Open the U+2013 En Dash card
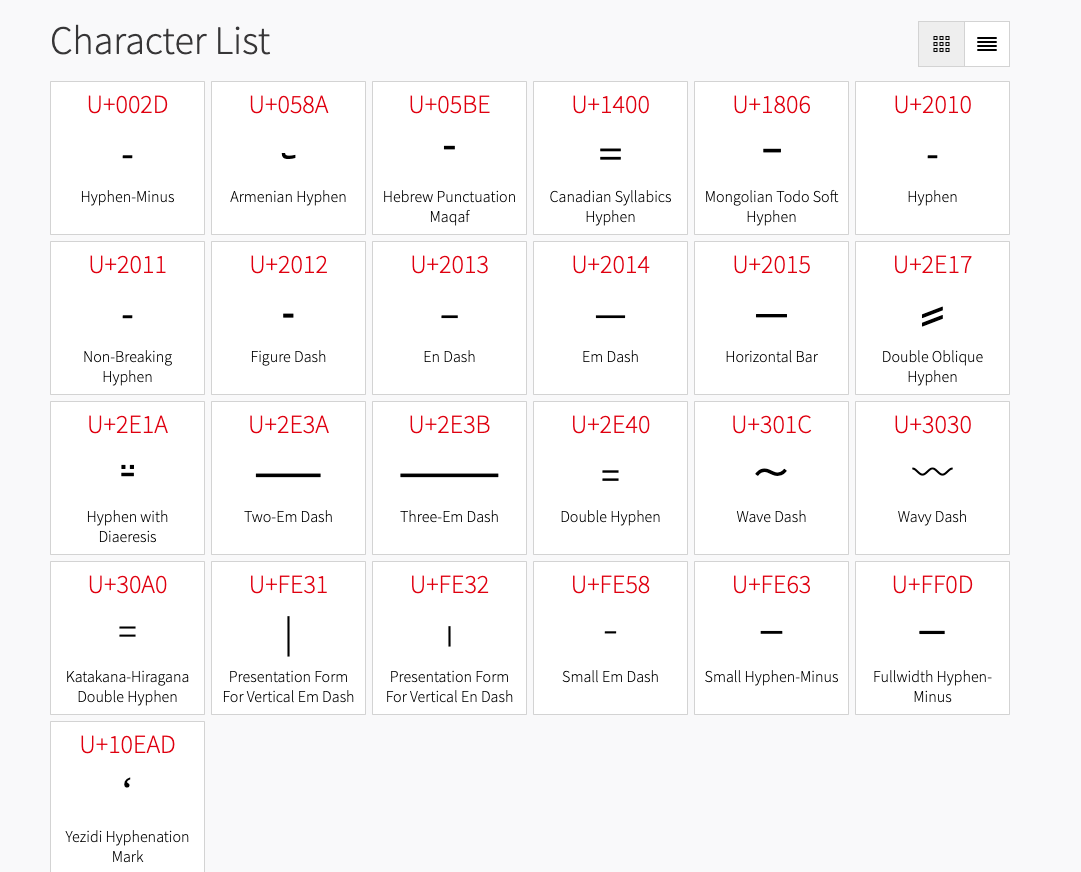1081x872 pixels. click(x=449, y=318)
